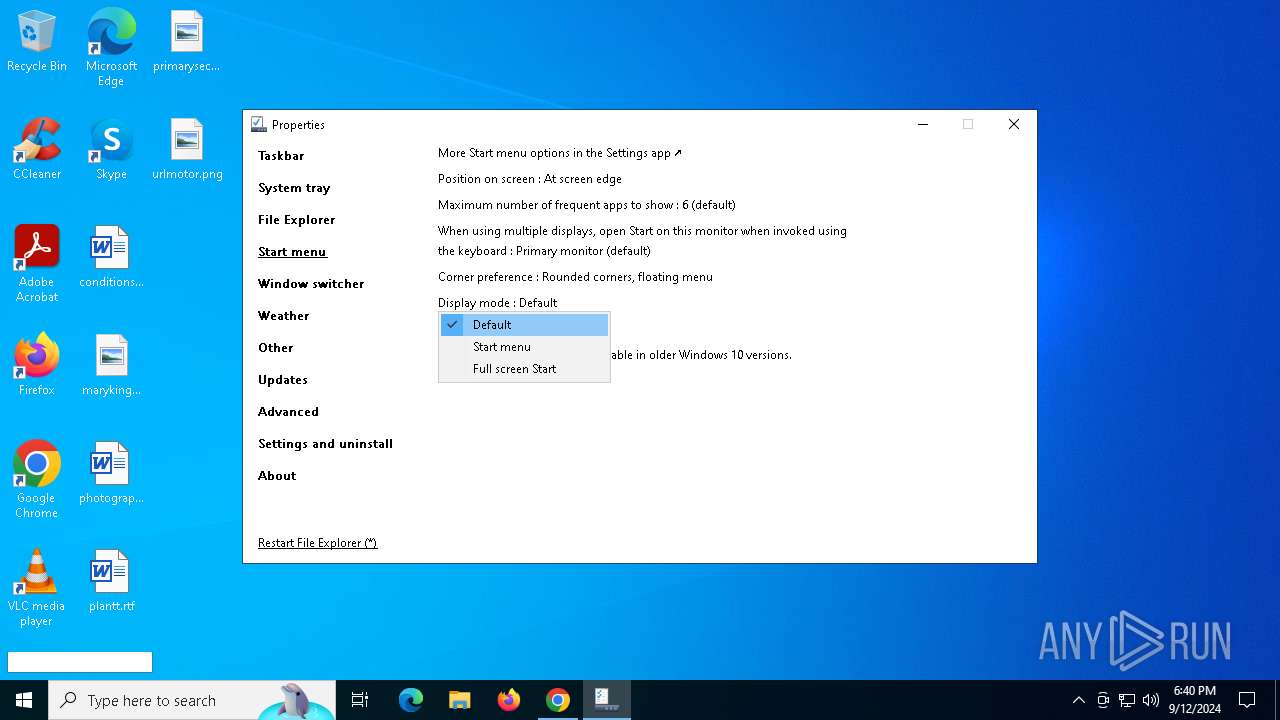
Task: Switch to the Advanced section
Action: click(x=288, y=412)
